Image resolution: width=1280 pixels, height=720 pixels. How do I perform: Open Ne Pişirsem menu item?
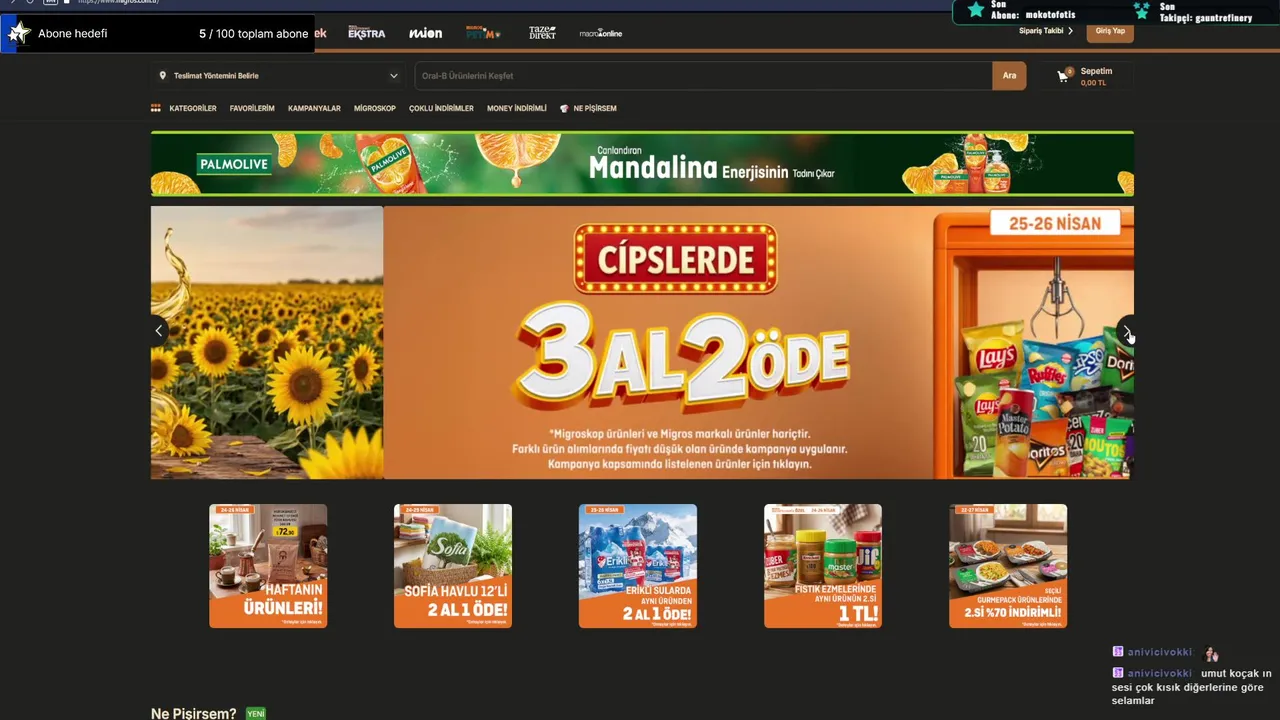point(595,108)
